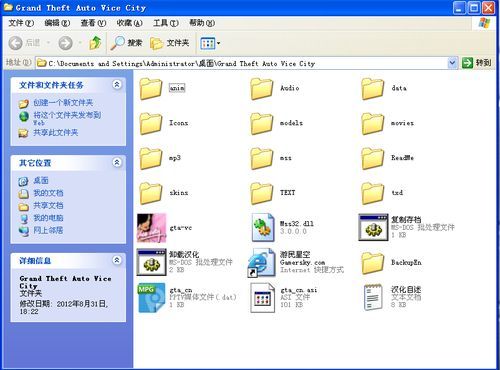Select the gta-vc executable icon
This screenshot has width=500, height=370.
coord(151,228)
